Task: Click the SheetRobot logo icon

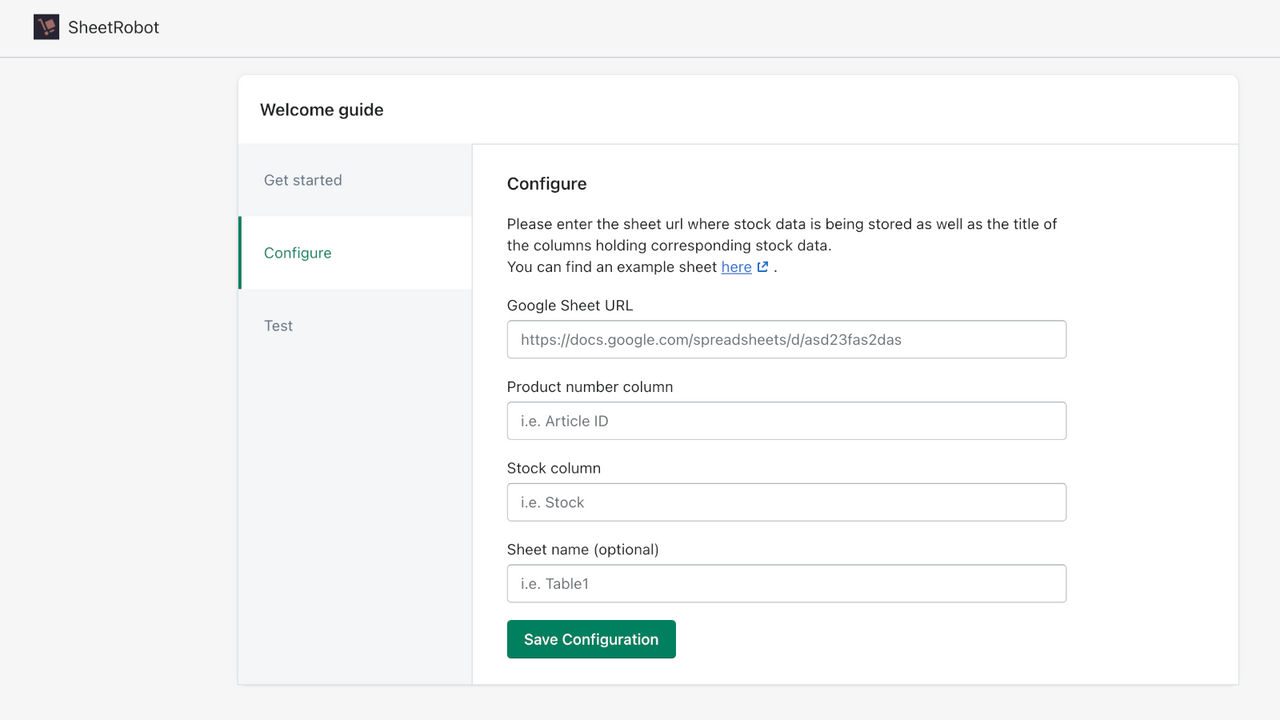Action: 46,27
